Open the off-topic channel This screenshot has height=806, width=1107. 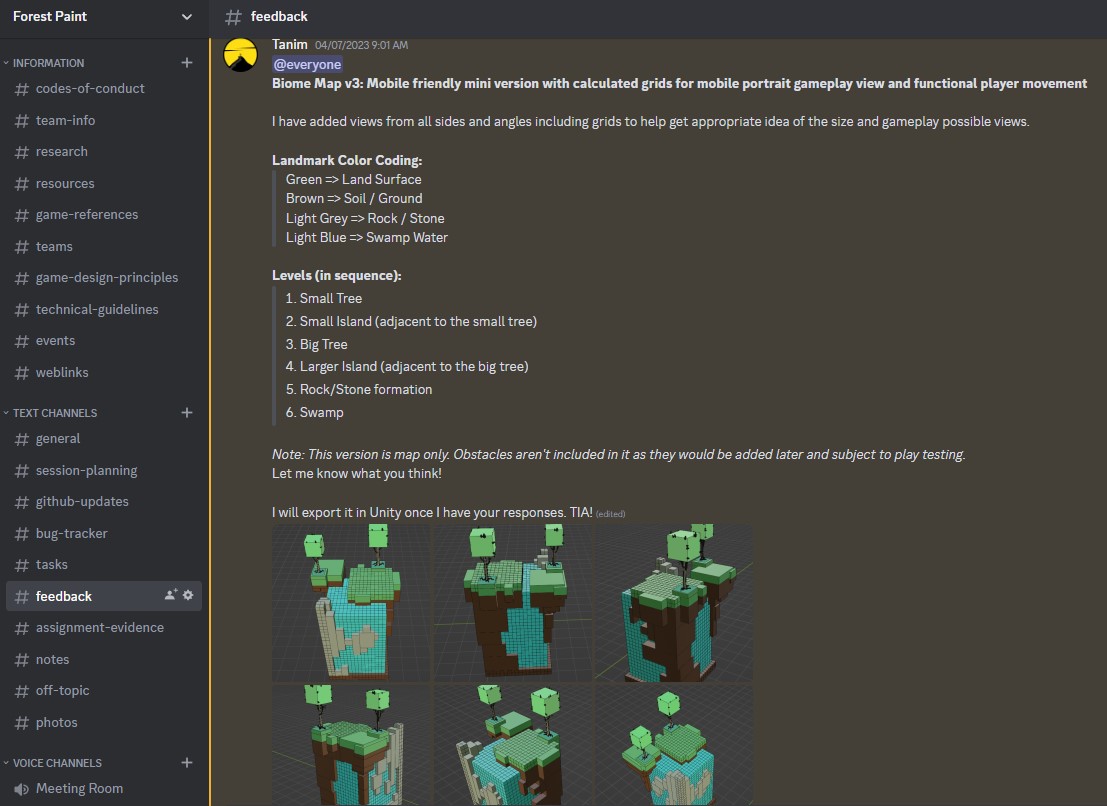[104, 691]
